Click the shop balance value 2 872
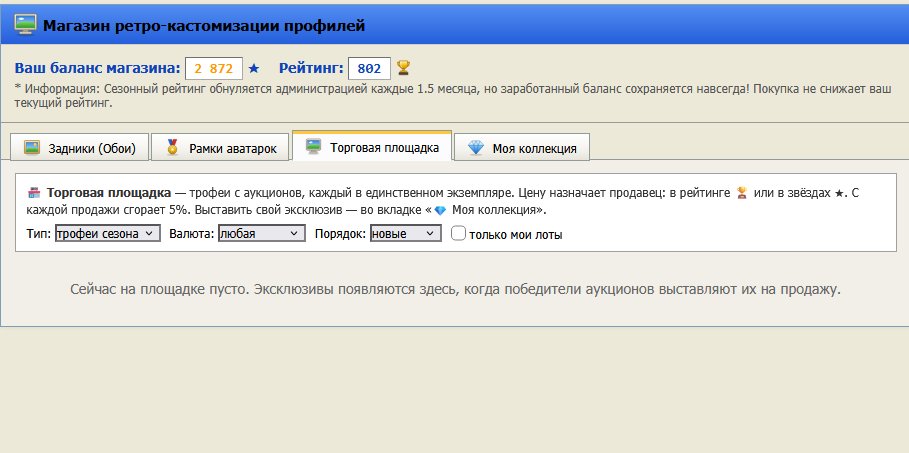This screenshot has width=909, height=453. pos(214,68)
